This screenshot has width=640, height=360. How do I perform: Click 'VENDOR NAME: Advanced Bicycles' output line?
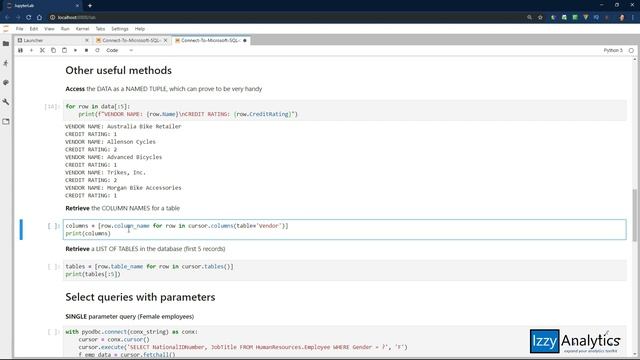113,157
